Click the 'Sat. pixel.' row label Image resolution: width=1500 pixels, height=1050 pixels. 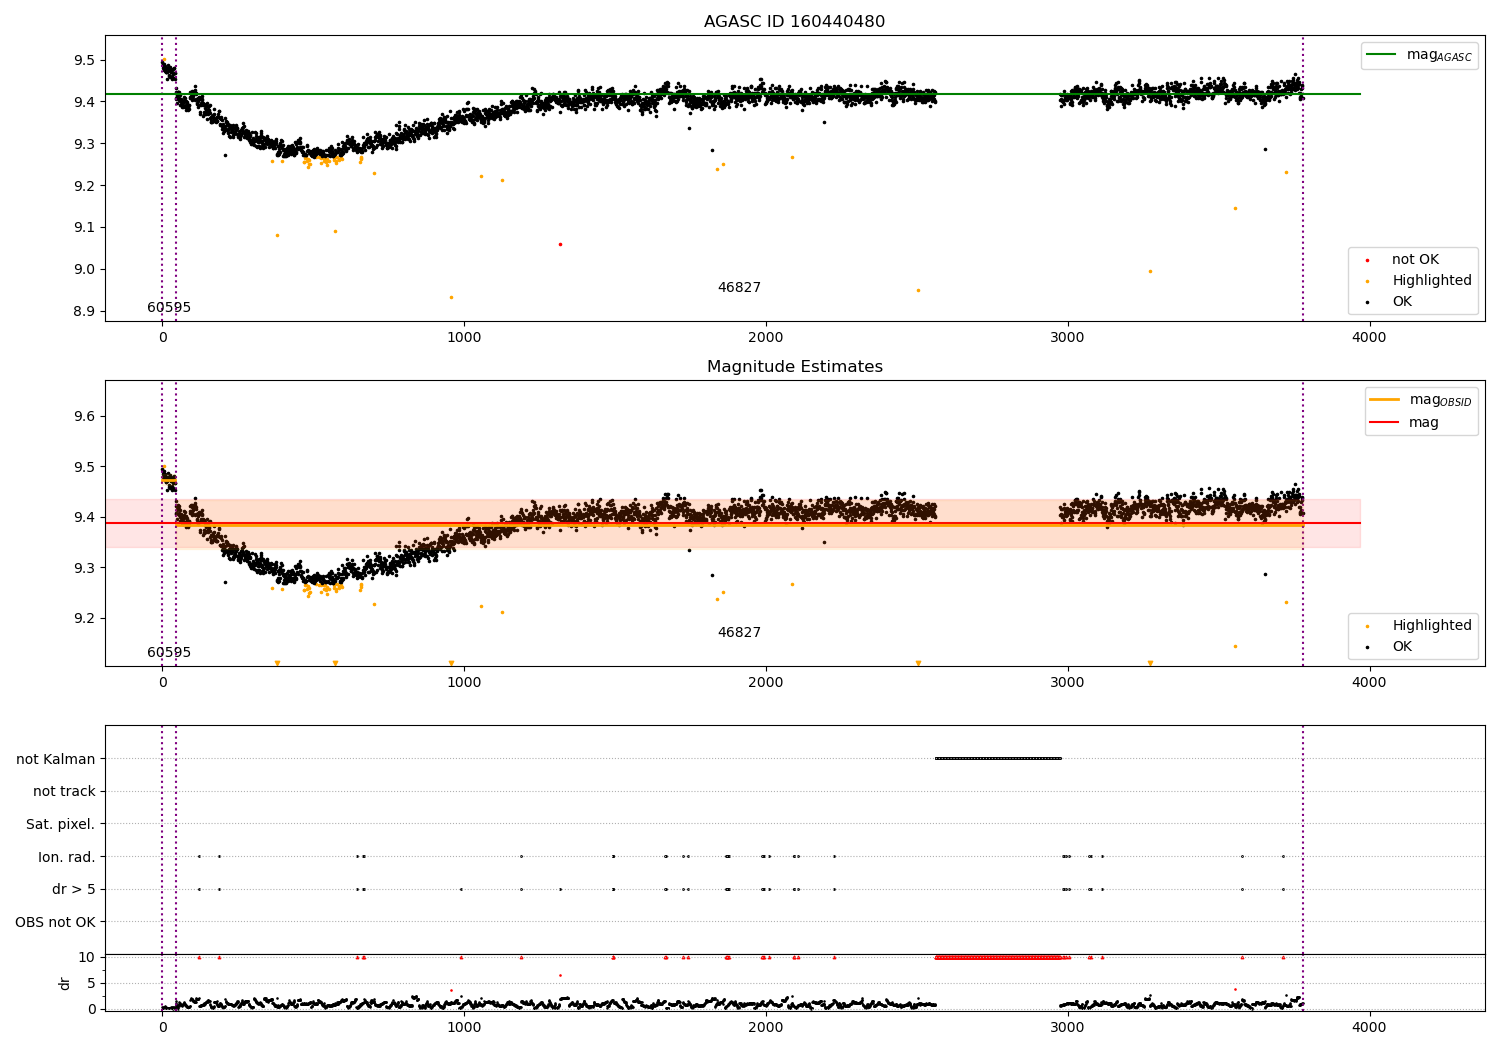61,824
